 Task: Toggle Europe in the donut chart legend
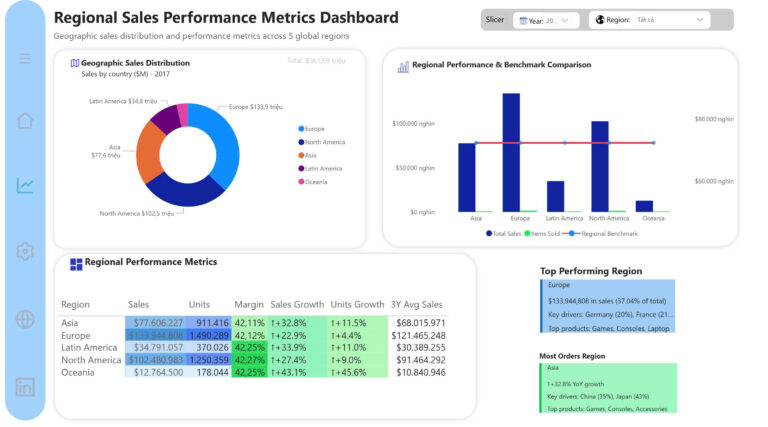click(x=313, y=129)
